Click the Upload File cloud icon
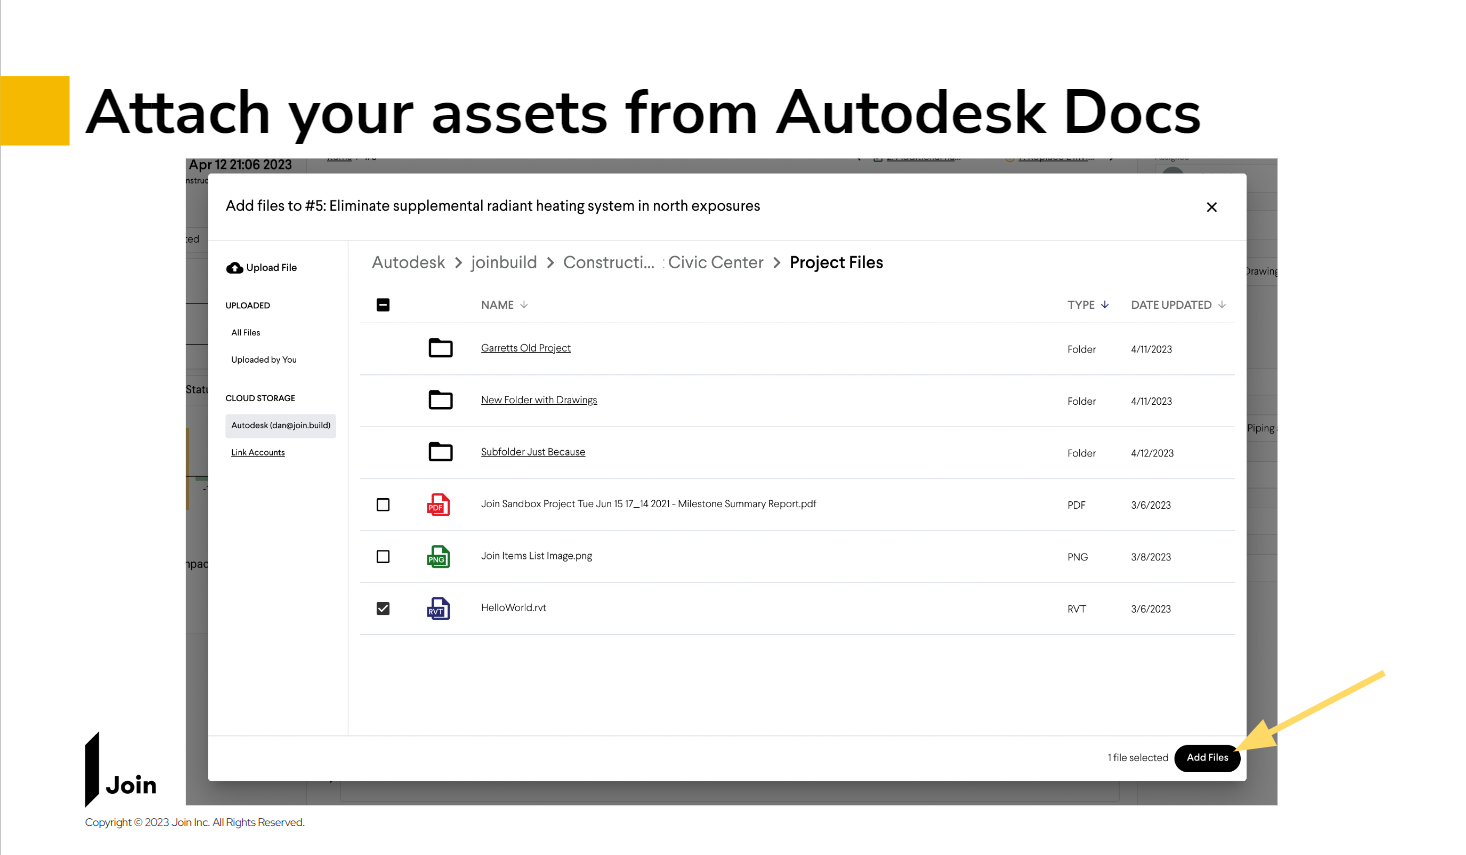The image size is (1466, 855). pyautogui.click(x=234, y=268)
